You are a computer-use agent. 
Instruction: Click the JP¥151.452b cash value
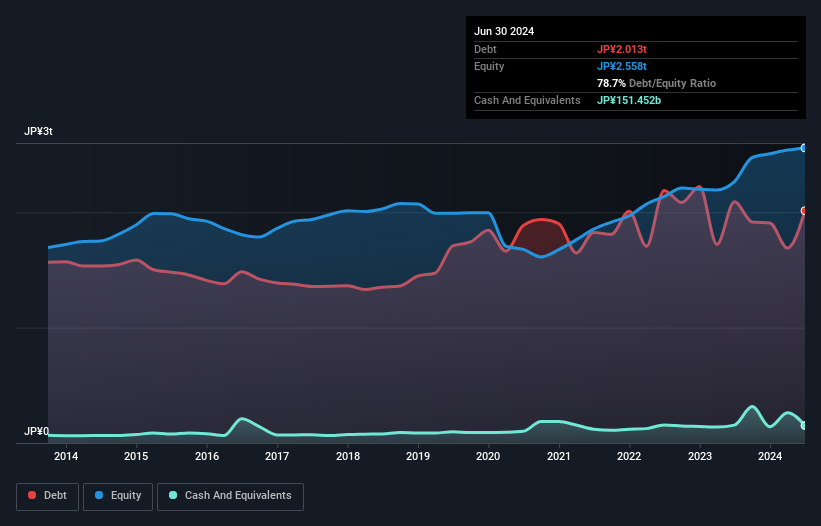click(629, 100)
